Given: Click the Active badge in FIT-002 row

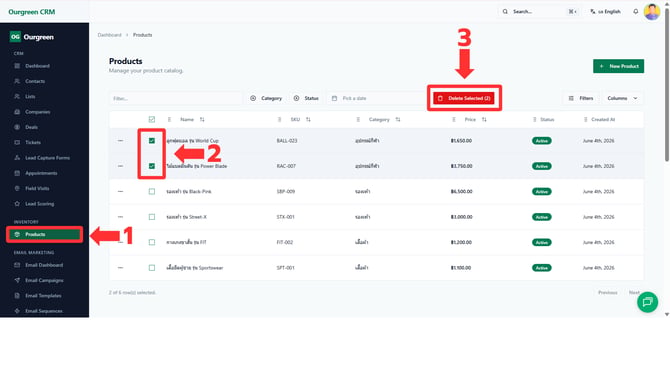Looking at the screenshot, I should click(541, 242).
